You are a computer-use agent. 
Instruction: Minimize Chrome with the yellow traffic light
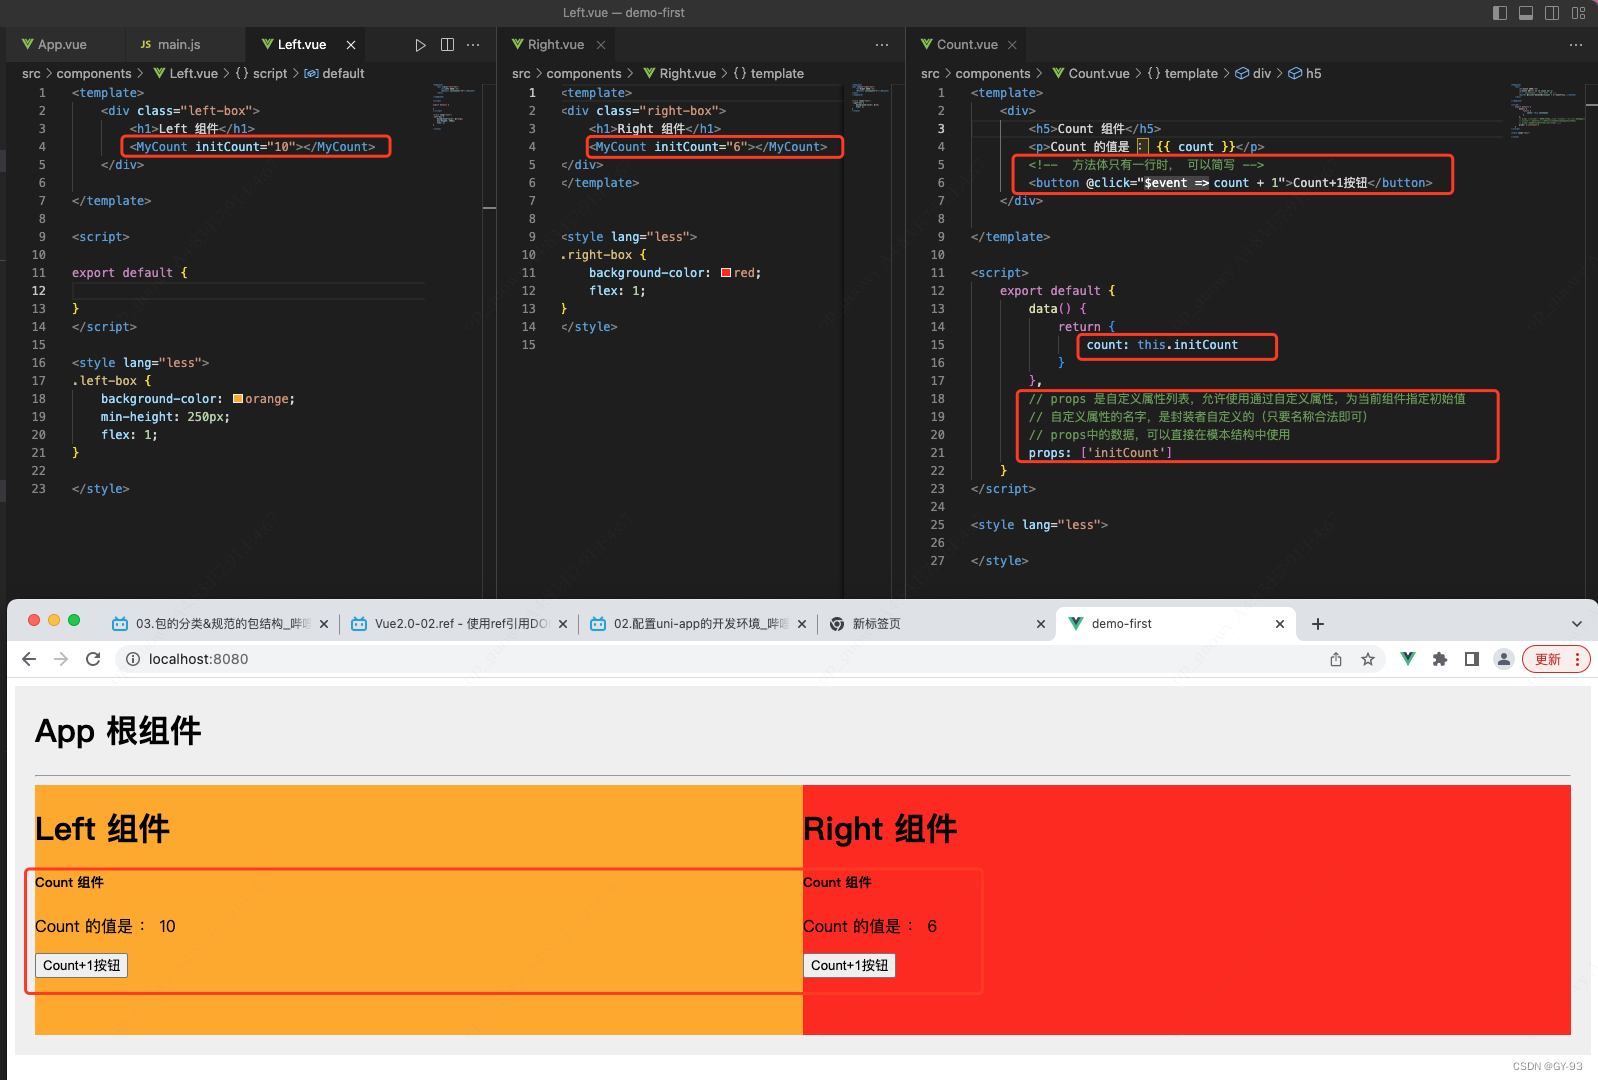tap(54, 620)
